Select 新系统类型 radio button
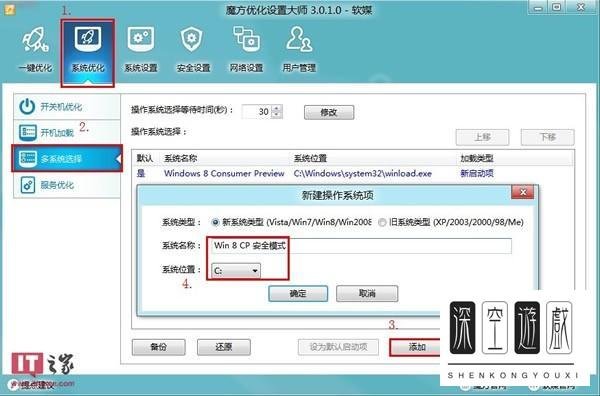Image resolution: width=600 pixels, height=396 pixels. pos(215,222)
